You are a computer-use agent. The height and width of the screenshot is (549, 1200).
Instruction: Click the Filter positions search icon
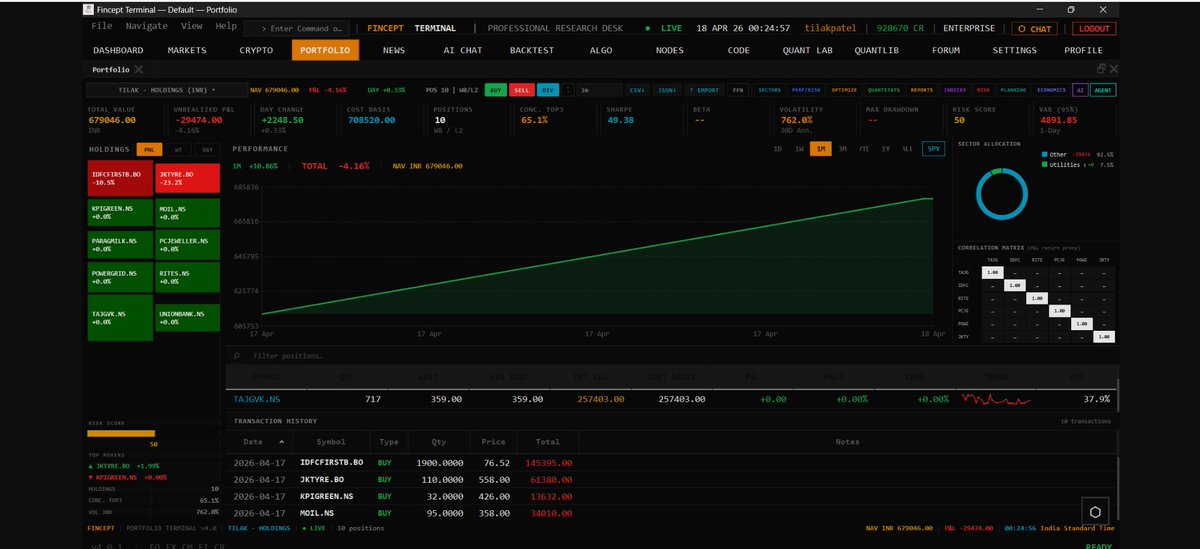(236, 355)
